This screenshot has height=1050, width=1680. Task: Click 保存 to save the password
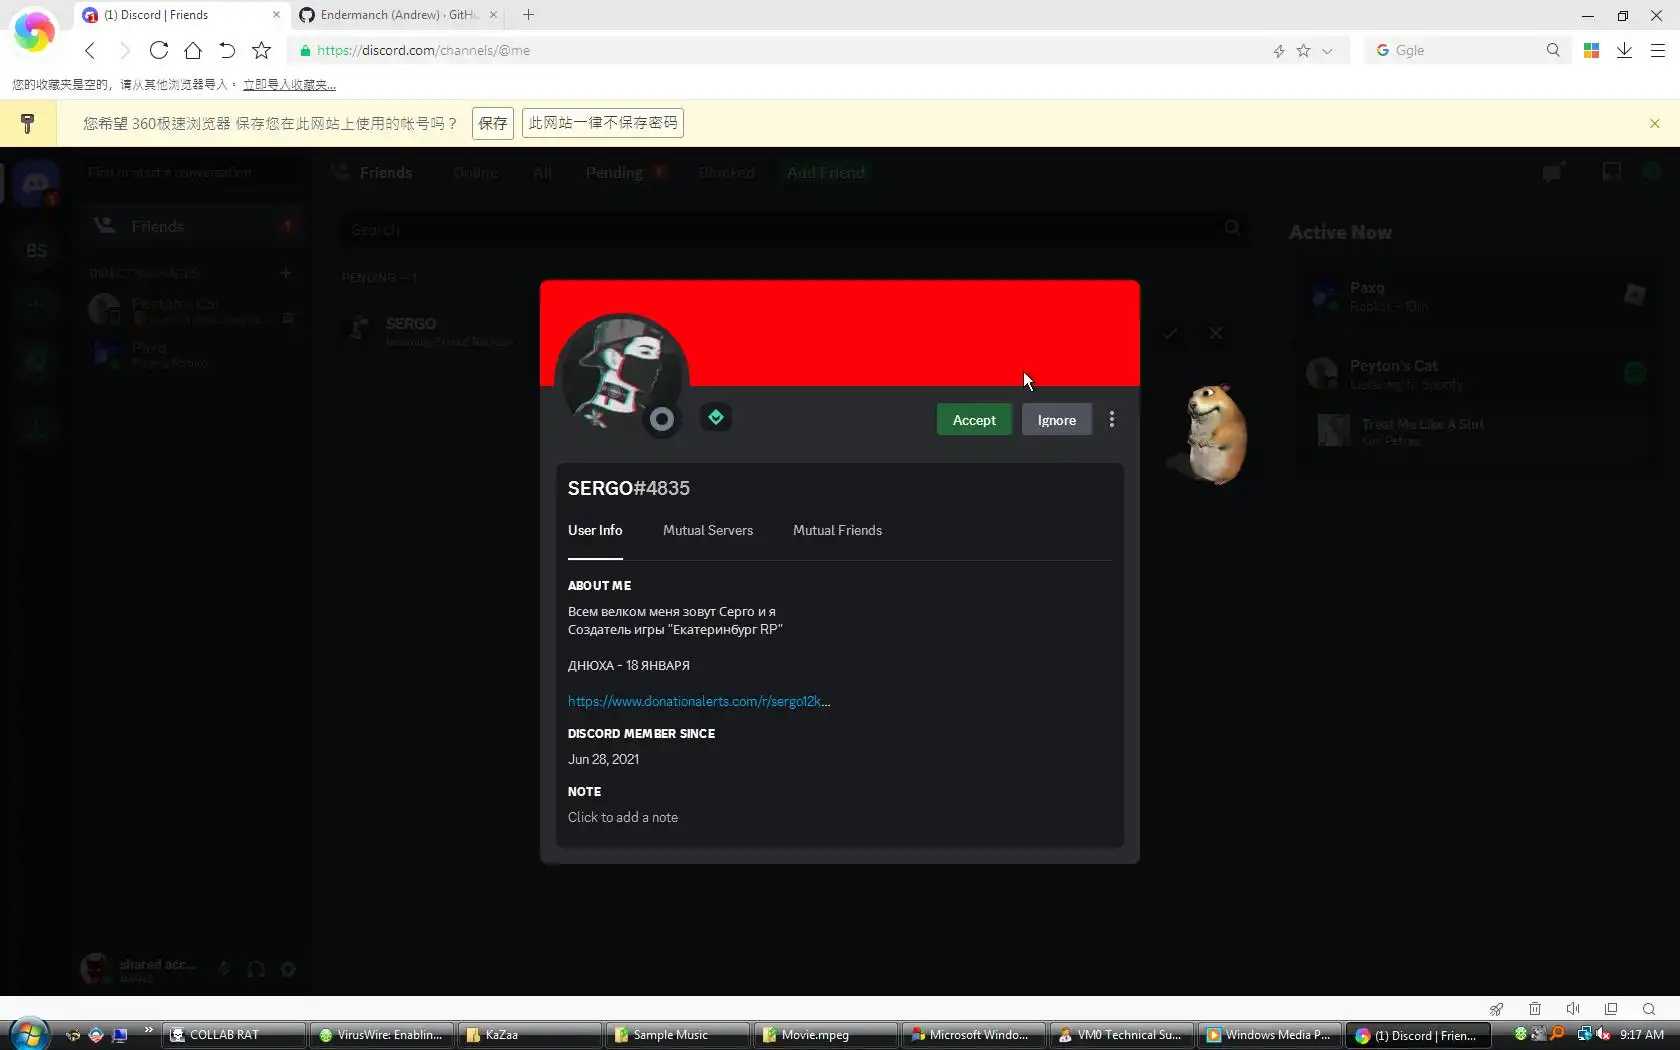click(x=493, y=123)
